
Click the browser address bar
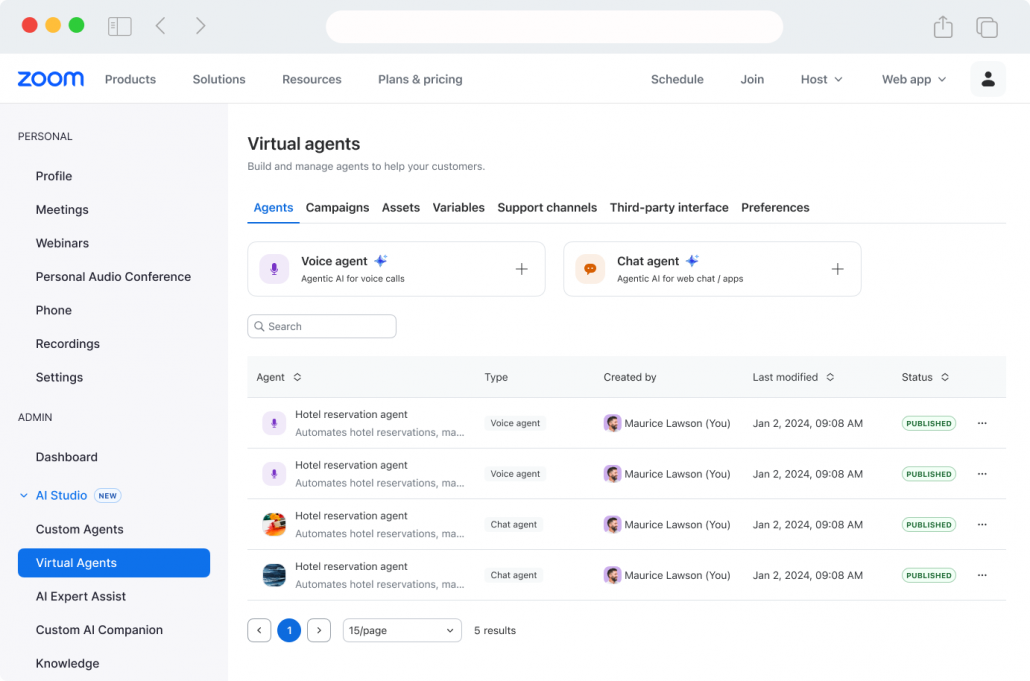[554, 27]
